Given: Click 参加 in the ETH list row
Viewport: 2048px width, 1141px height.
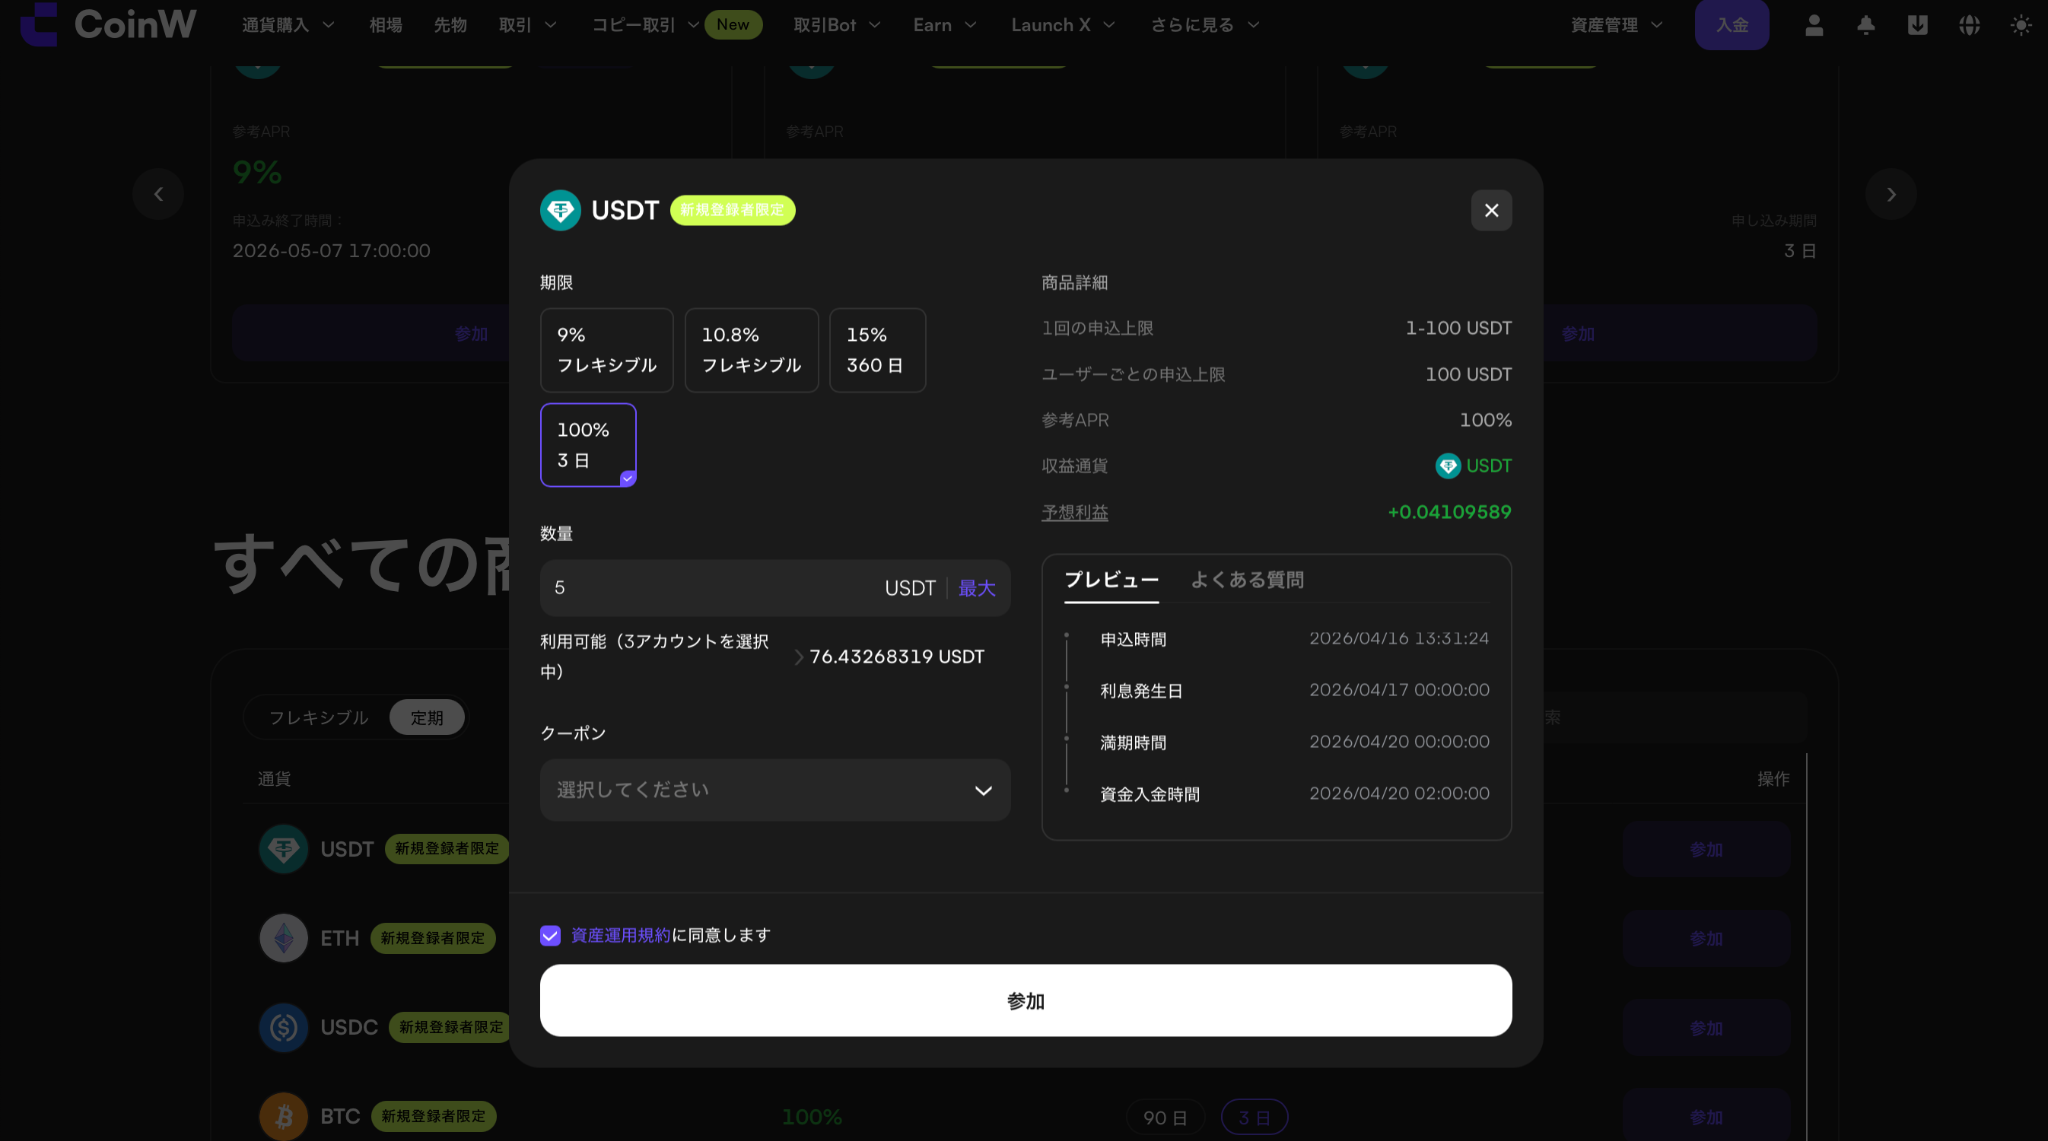Looking at the screenshot, I should (1706, 939).
